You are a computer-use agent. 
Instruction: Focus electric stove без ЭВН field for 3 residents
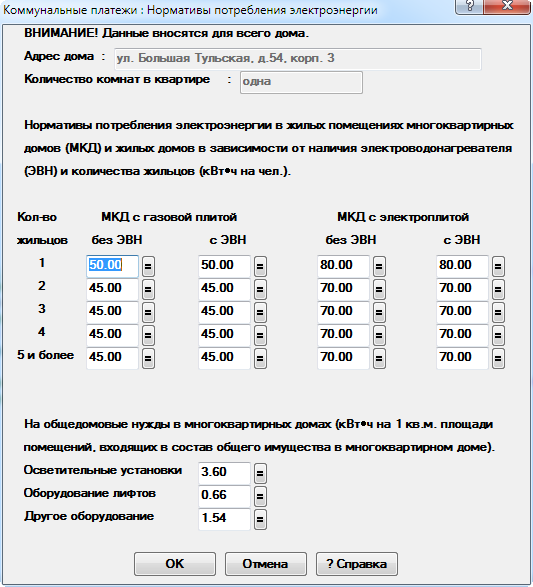pyautogui.click(x=343, y=312)
